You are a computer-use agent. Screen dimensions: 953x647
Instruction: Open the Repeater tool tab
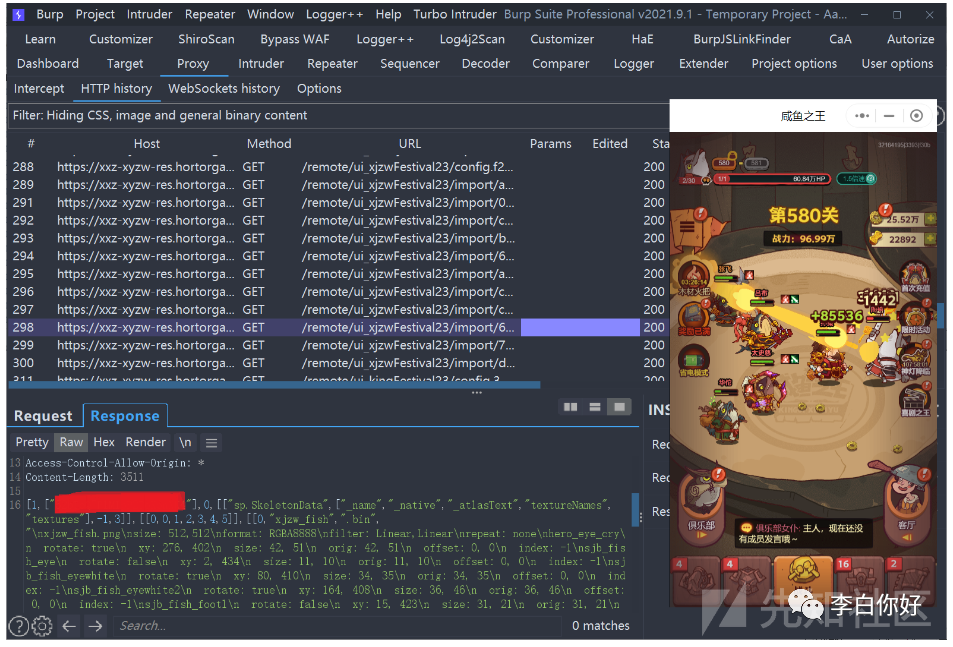[x=332, y=63]
